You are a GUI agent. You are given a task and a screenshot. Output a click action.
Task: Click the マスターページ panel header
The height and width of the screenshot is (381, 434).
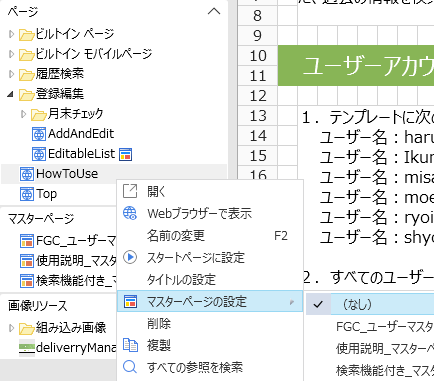pyautogui.click(x=41, y=219)
